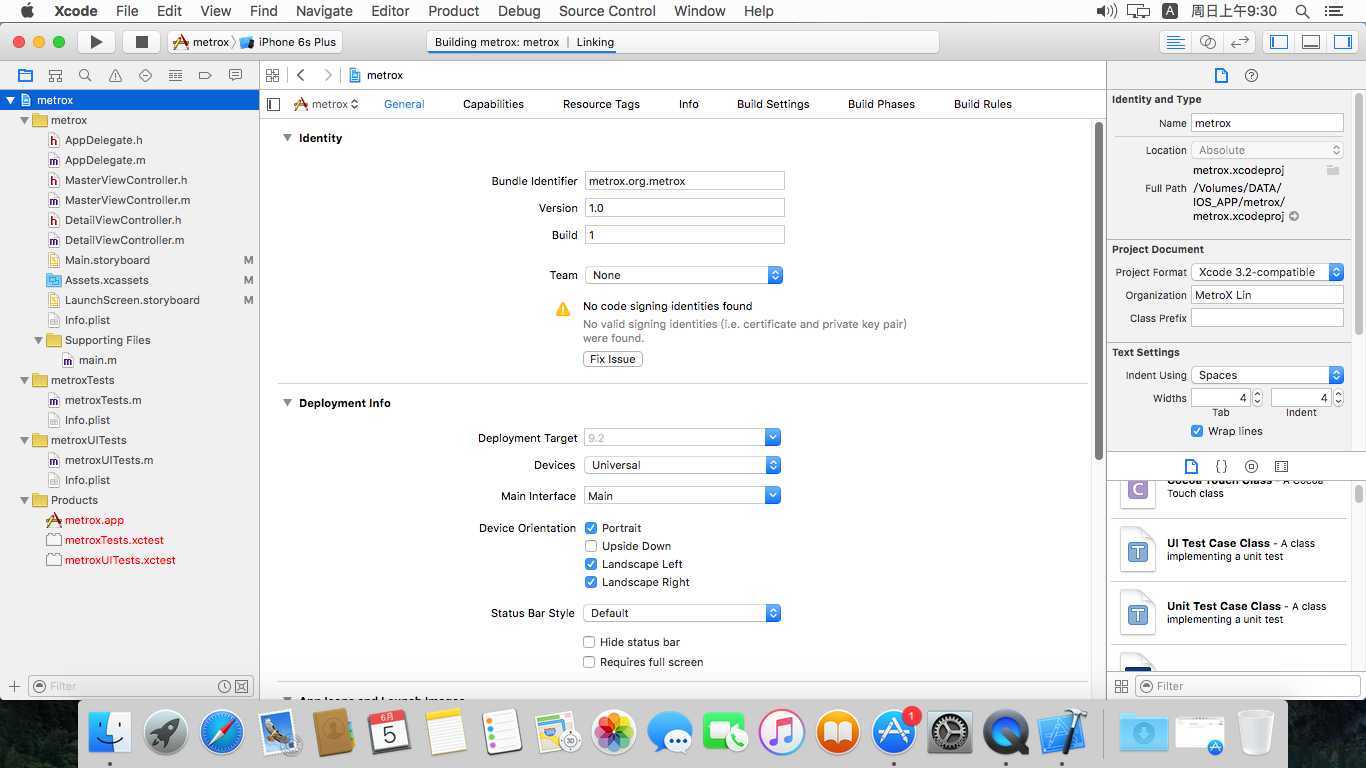The image size is (1366, 768).
Task: Show the Object library icon
Action: pyautogui.click(x=1251, y=466)
